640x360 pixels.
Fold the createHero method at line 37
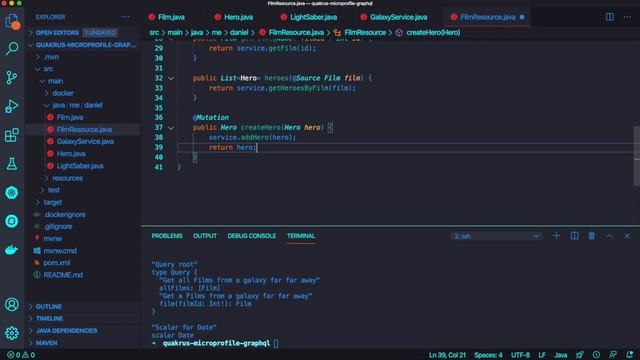point(171,128)
